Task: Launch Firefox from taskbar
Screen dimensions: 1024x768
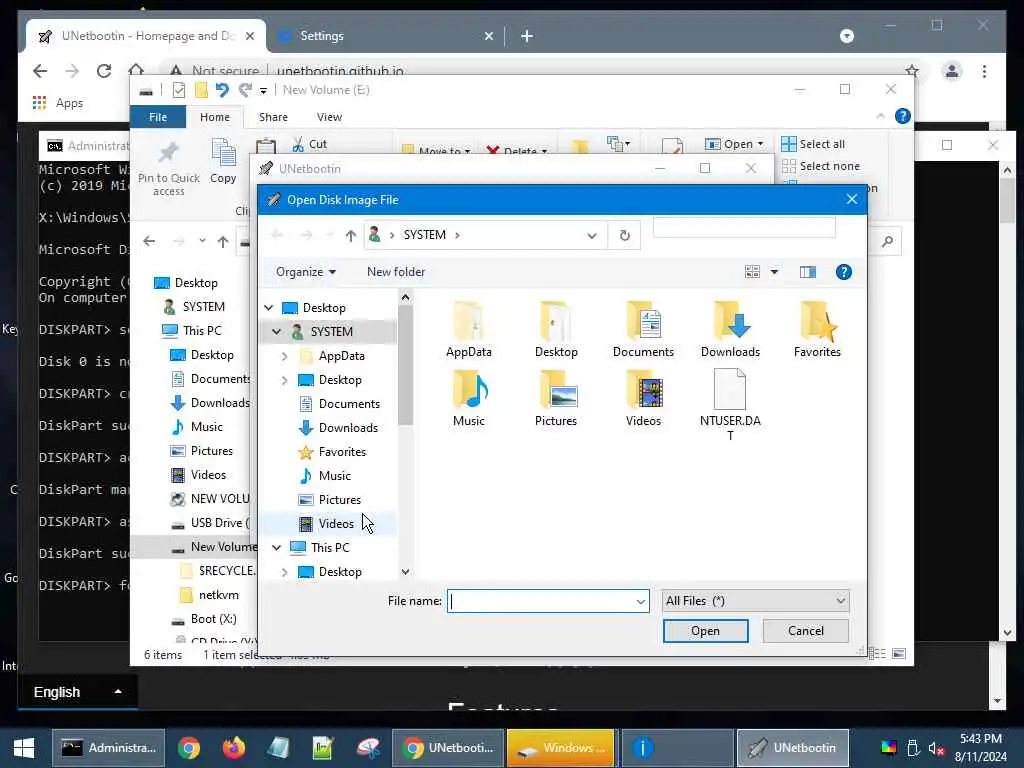Action: tap(233, 748)
